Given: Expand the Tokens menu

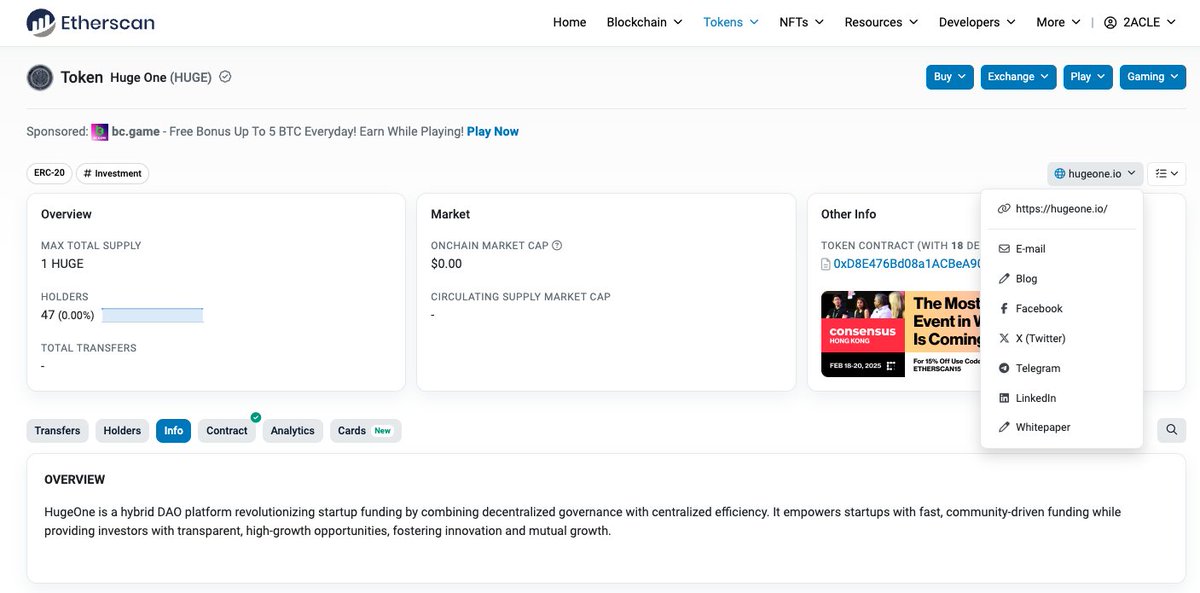Looking at the screenshot, I should 730,22.
